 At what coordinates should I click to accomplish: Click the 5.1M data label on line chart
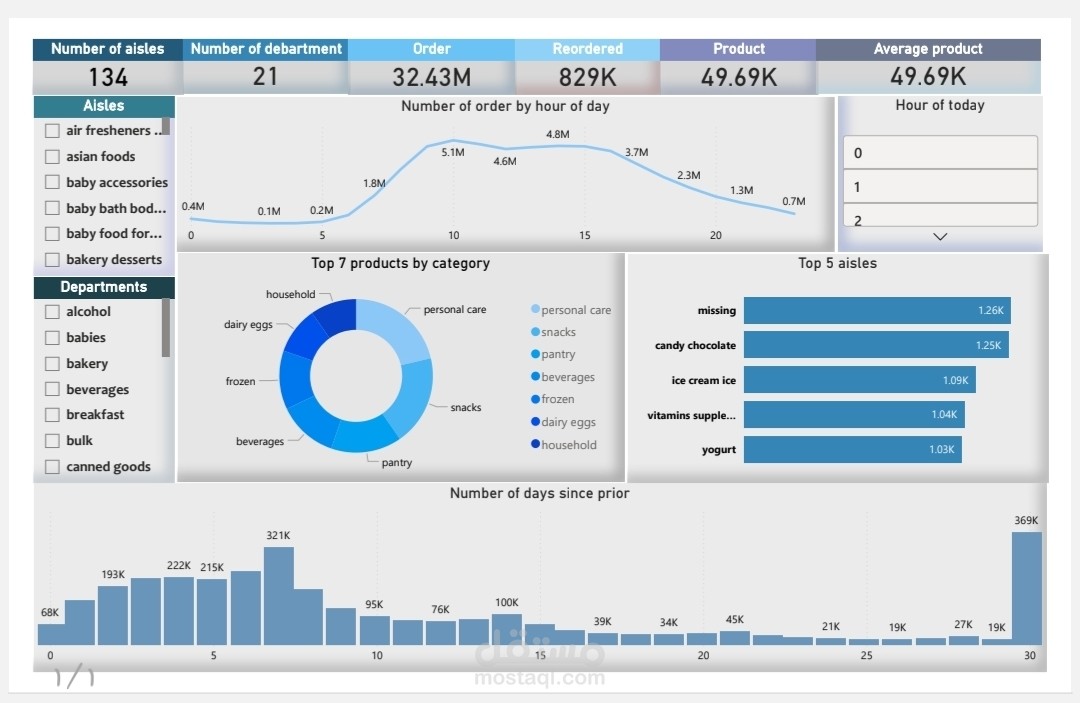coord(453,152)
